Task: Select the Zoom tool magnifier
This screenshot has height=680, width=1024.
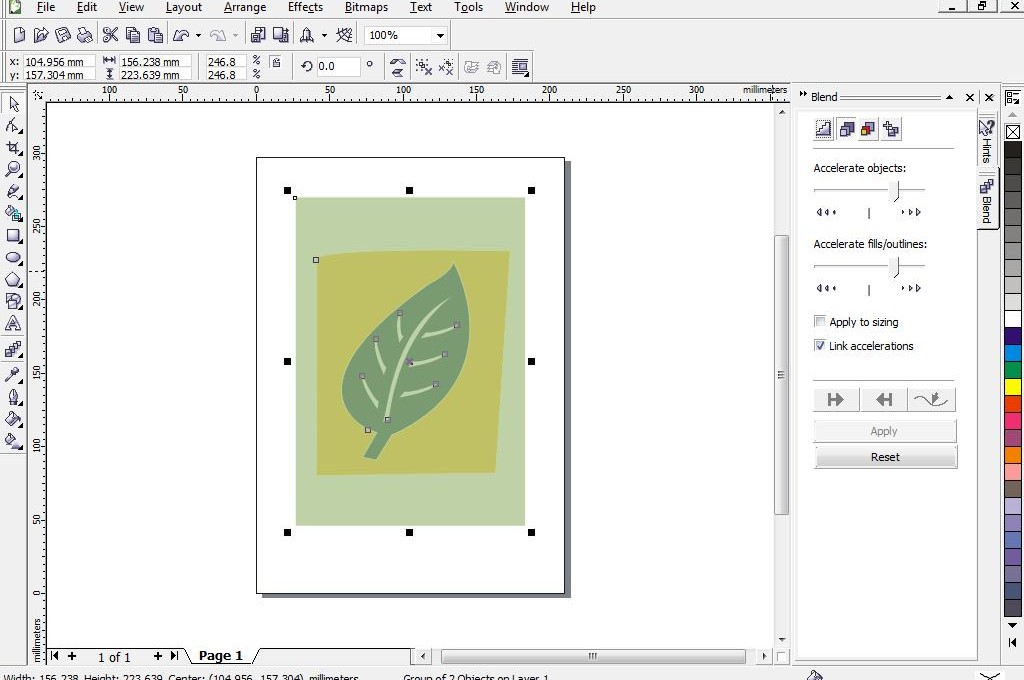Action: (x=14, y=169)
